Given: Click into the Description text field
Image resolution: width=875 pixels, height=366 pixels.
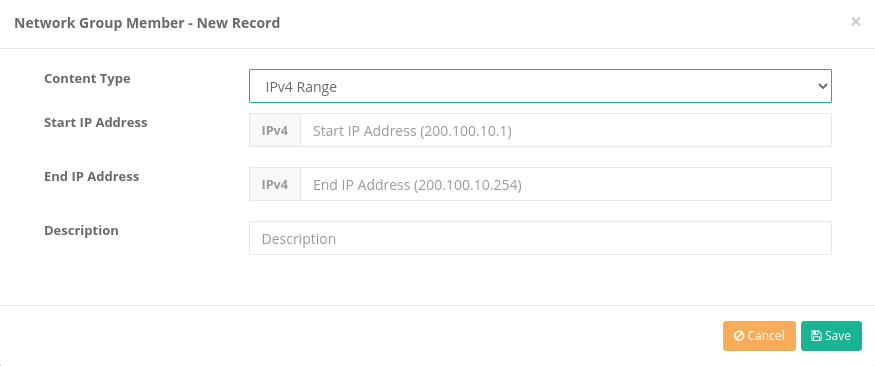Looking at the screenshot, I should [x=540, y=238].
